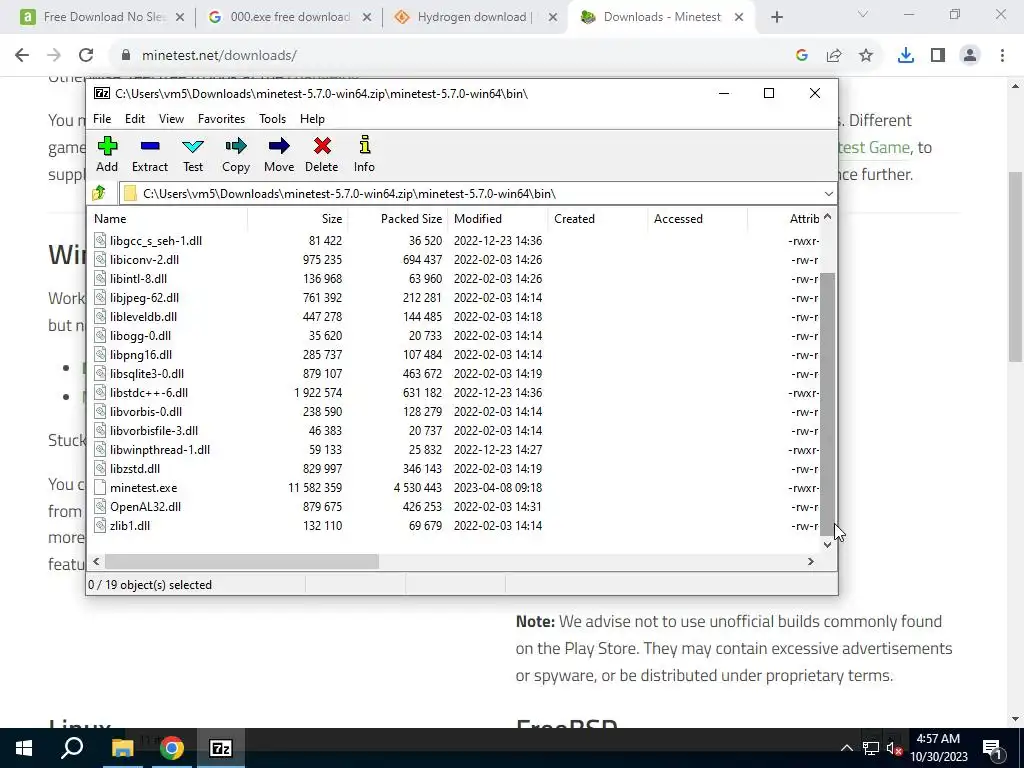Select libzstd.dll file
Screen dimensions: 1024x768
(135, 468)
